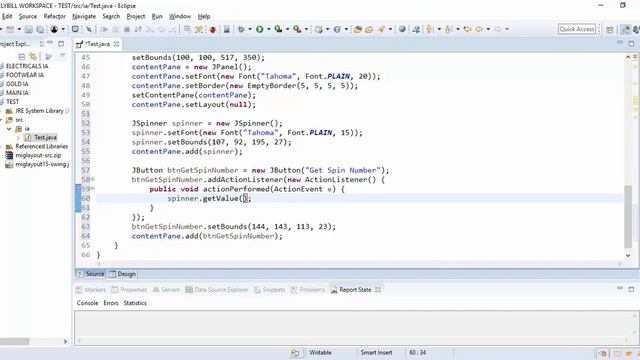Image resolution: width=640 pixels, height=360 pixels.
Task: Click the Quick Access search field
Action: [577, 29]
